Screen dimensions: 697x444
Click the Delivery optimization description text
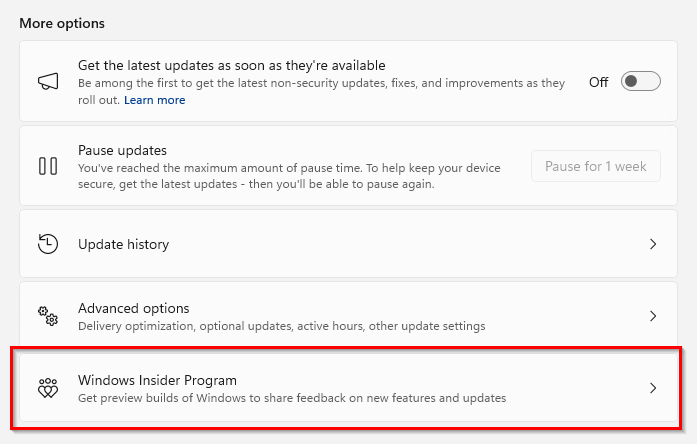tap(281, 326)
